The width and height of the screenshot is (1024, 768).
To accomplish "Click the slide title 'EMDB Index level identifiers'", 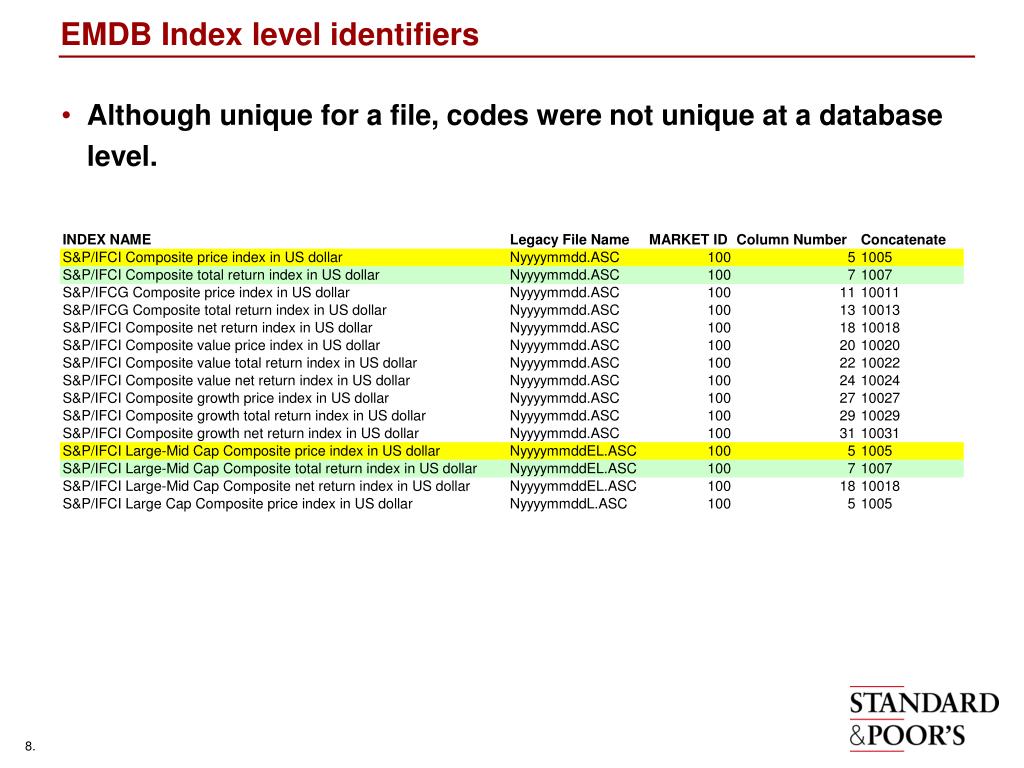I will (270, 35).
